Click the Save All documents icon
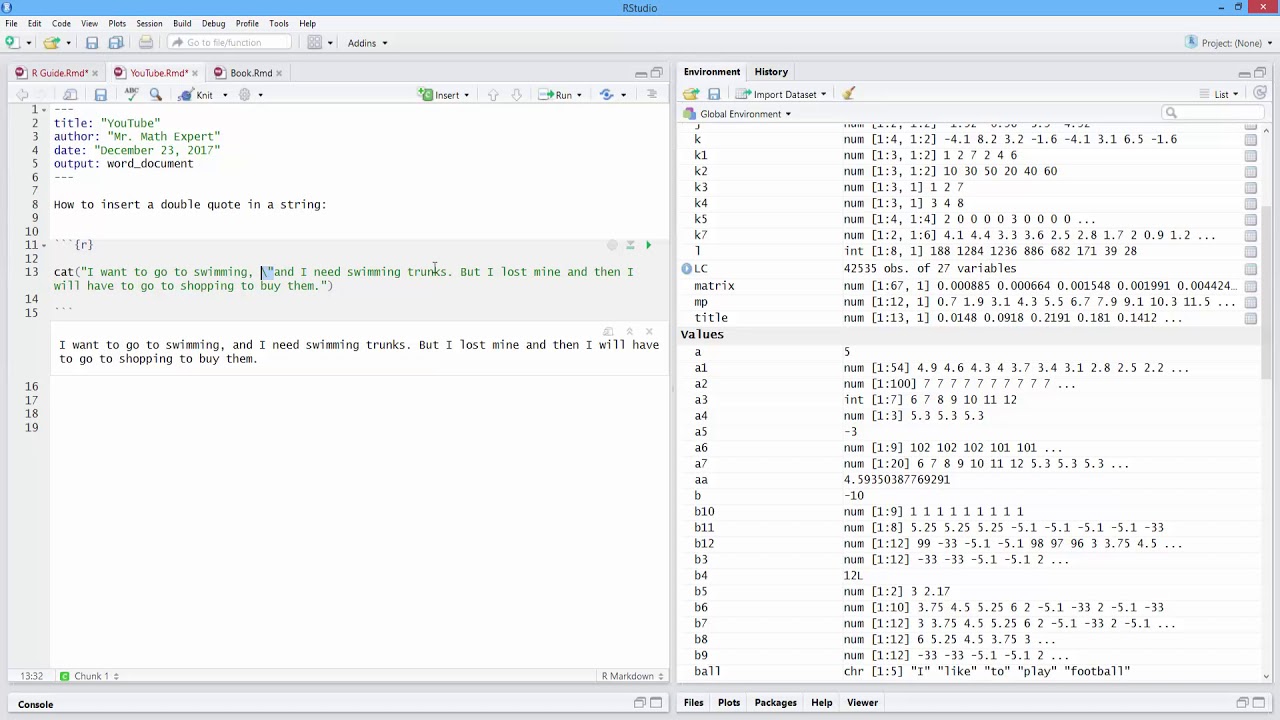1280x720 pixels. tap(116, 43)
